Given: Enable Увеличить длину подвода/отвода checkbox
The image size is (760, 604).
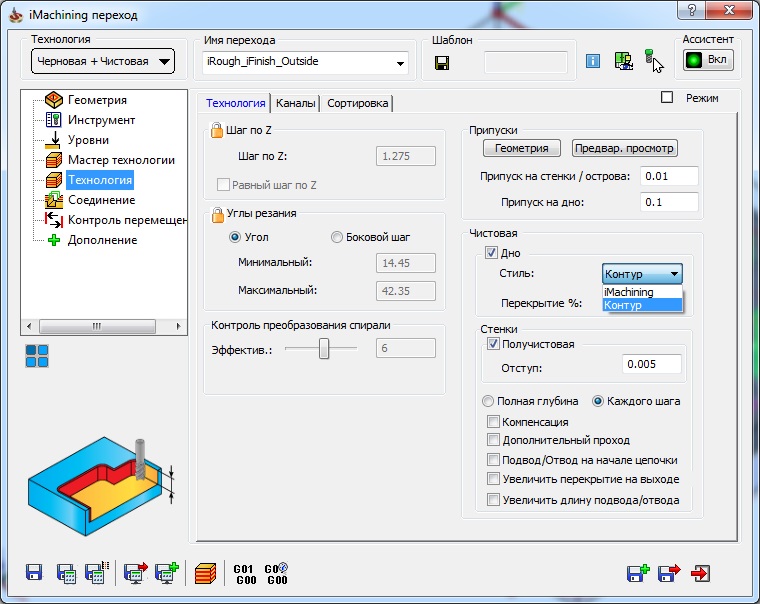Looking at the screenshot, I should pos(493,499).
